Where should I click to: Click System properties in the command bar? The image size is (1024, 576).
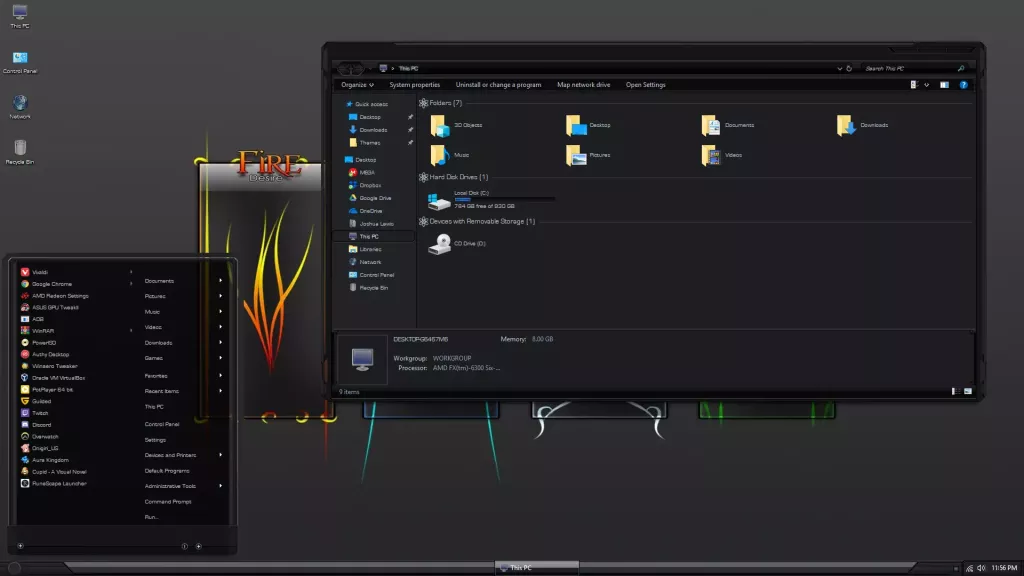click(414, 84)
